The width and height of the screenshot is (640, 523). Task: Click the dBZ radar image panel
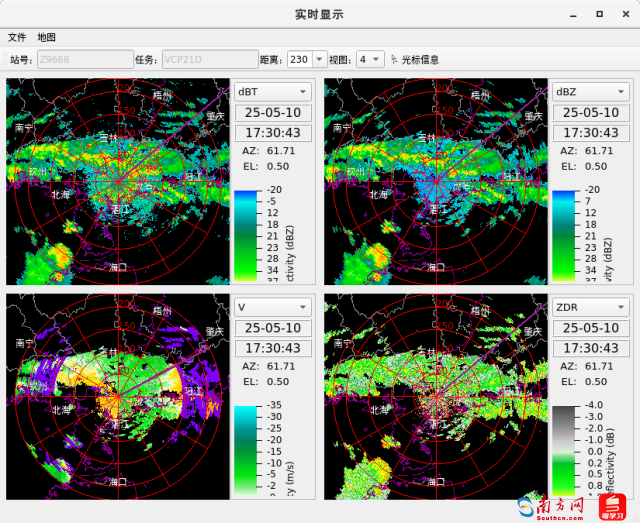click(x=436, y=182)
